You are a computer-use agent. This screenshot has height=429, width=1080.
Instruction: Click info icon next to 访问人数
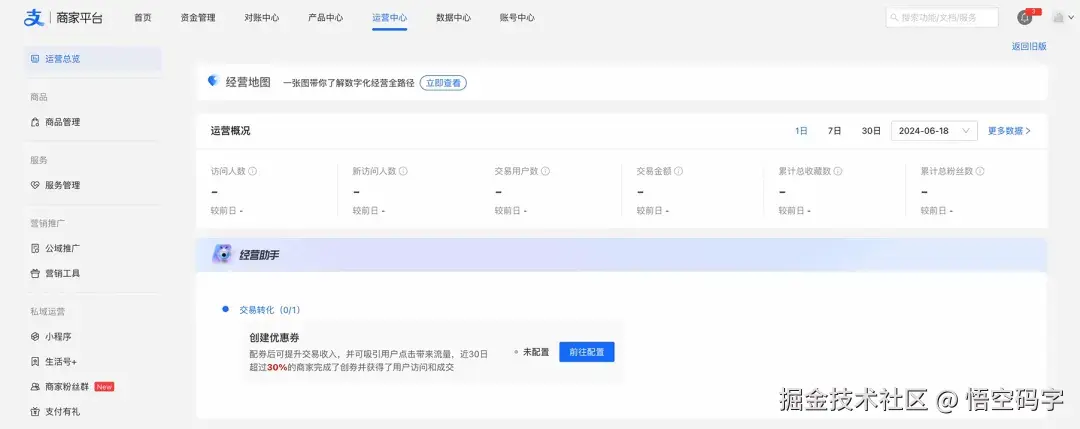pos(253,171)
